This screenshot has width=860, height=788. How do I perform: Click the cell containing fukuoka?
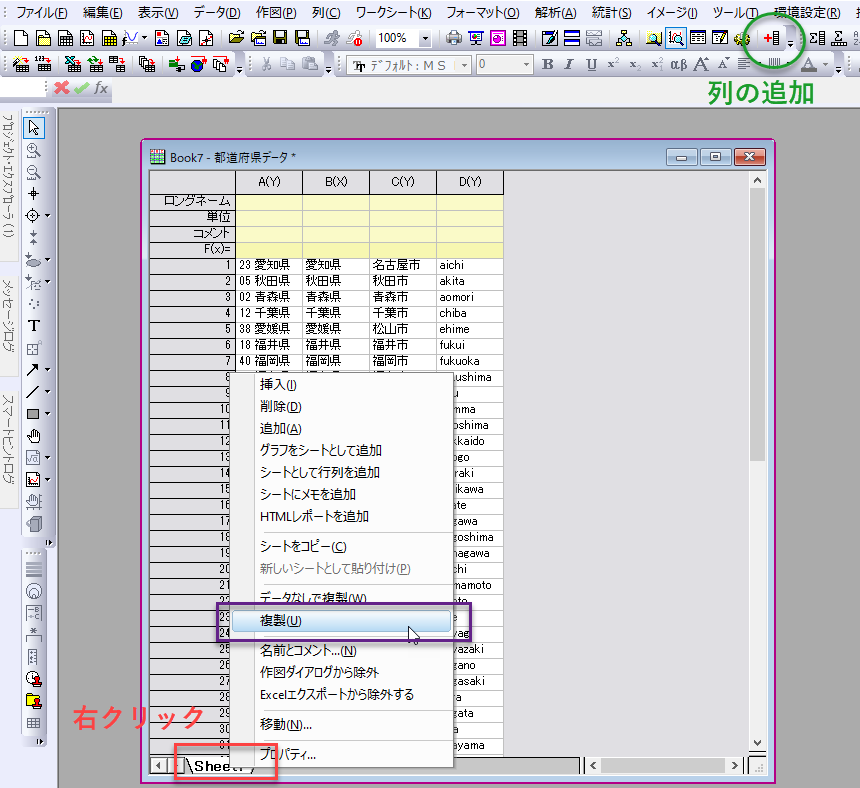pyautogui.click(x=470, y=361)
